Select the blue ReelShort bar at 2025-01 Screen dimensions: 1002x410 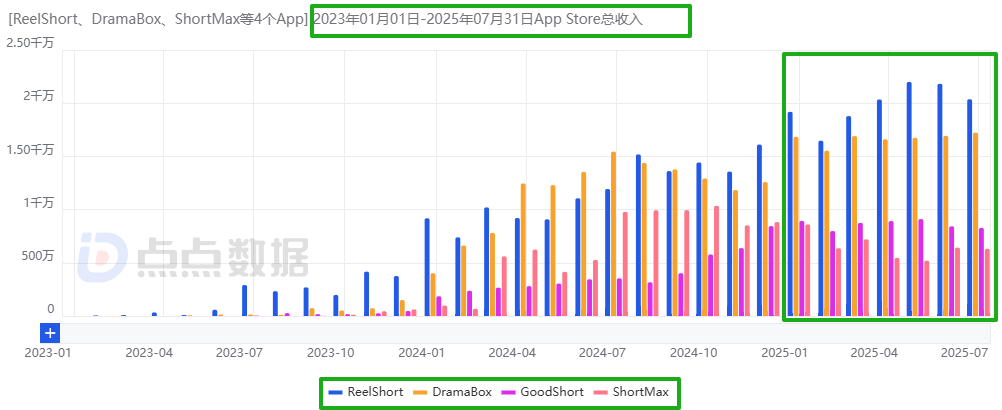[790, 214]
